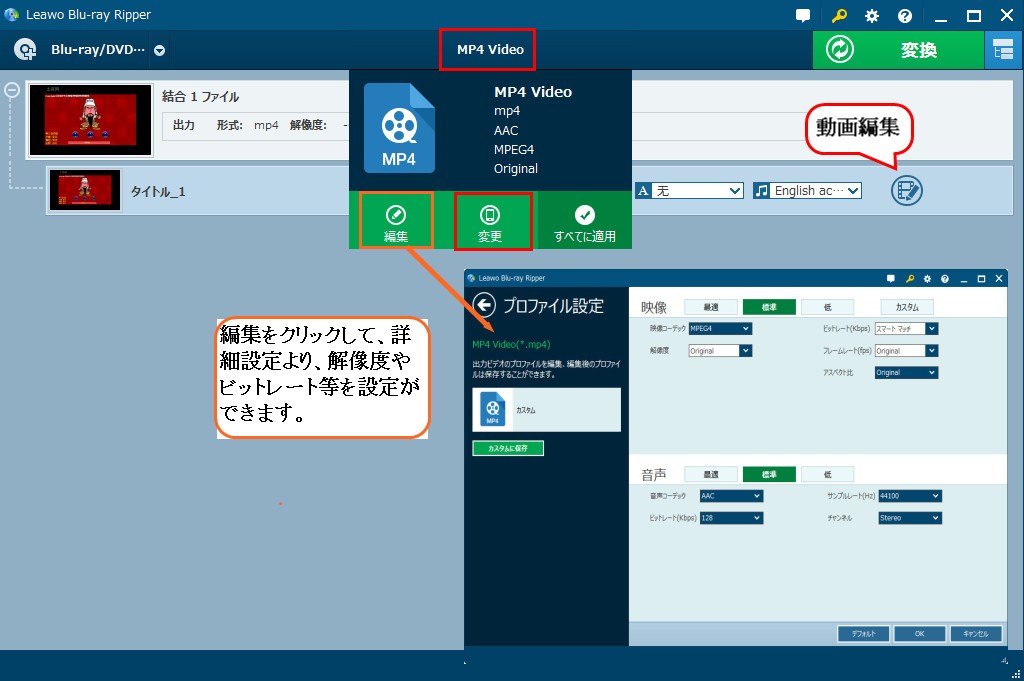Open the フレームレート Original dropdown

click(906, 351)
